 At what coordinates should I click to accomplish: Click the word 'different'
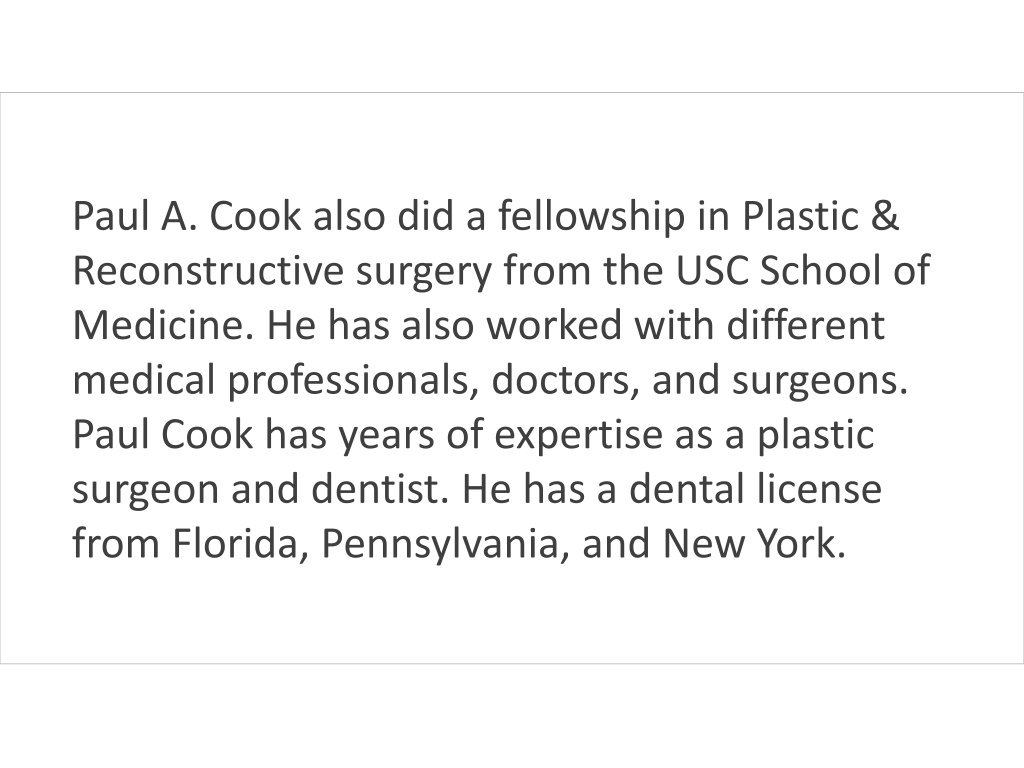point(806,325)
